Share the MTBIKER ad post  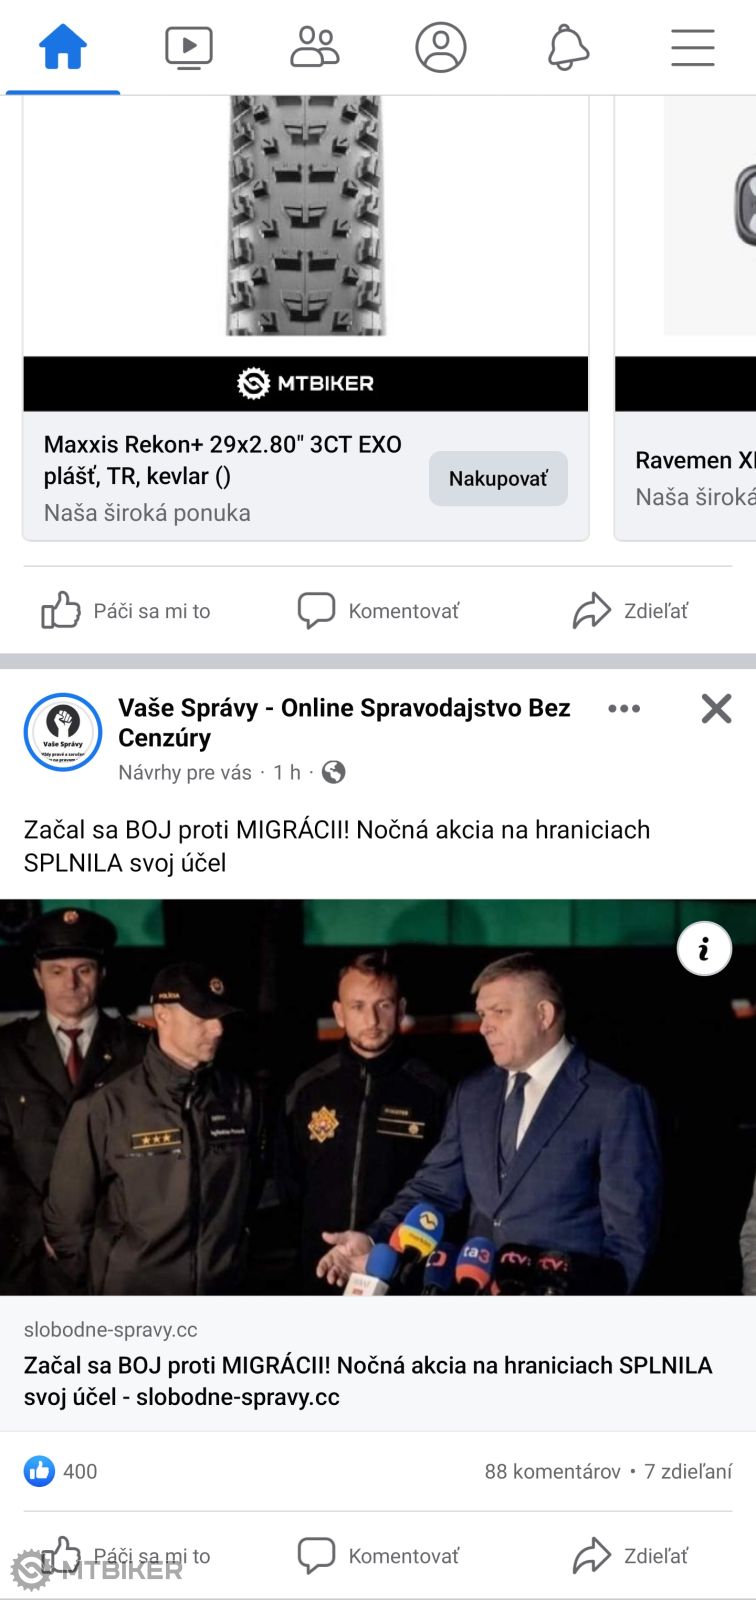[x=631, y=610]
